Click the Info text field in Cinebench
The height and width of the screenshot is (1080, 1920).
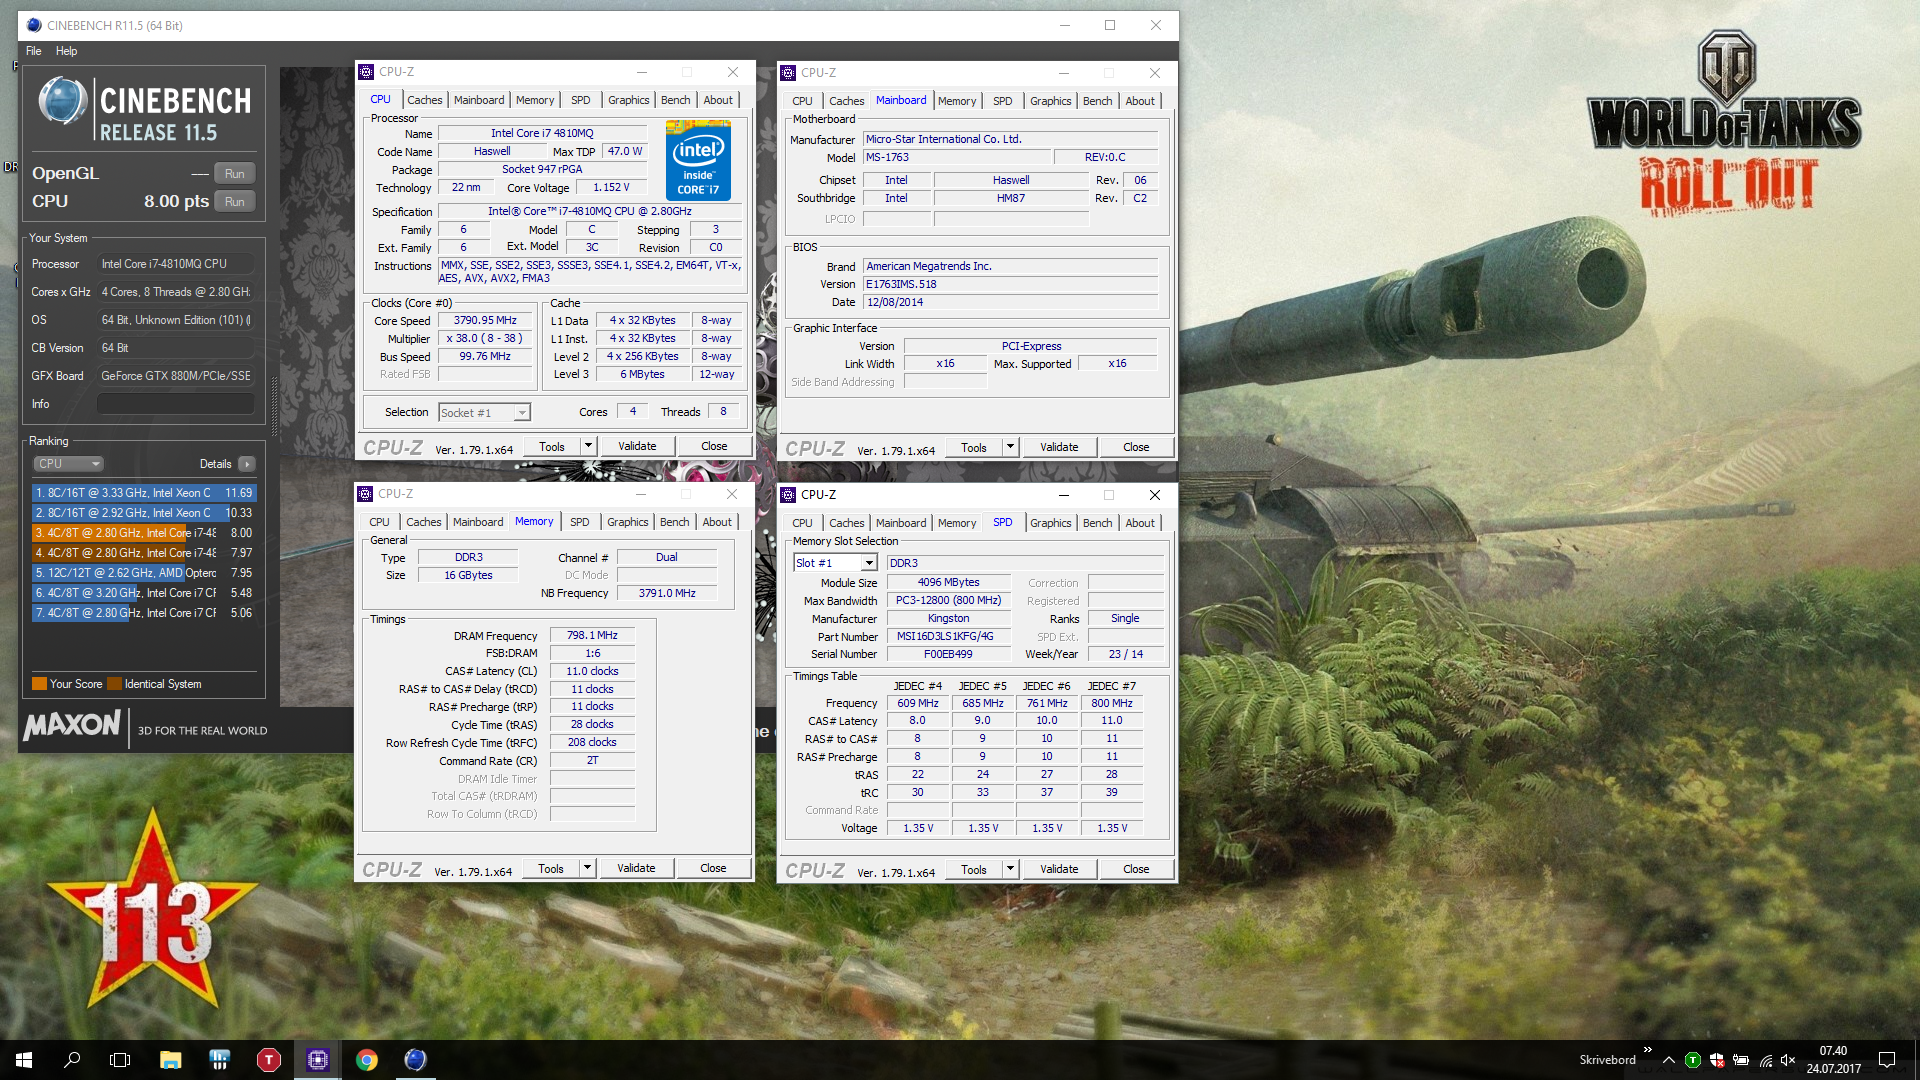click(x=176, y=404)
